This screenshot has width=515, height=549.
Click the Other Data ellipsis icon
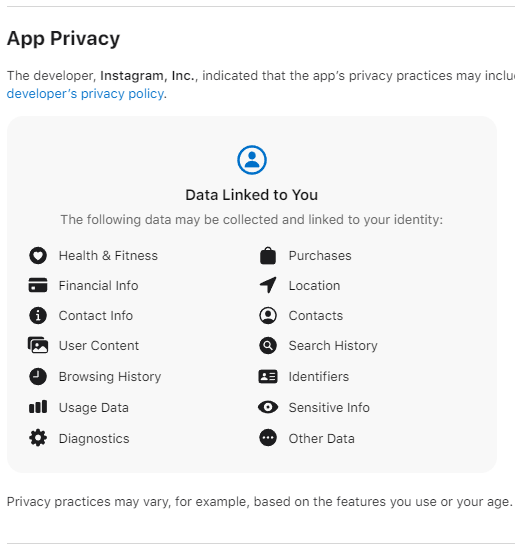click(x=268, y=438)
